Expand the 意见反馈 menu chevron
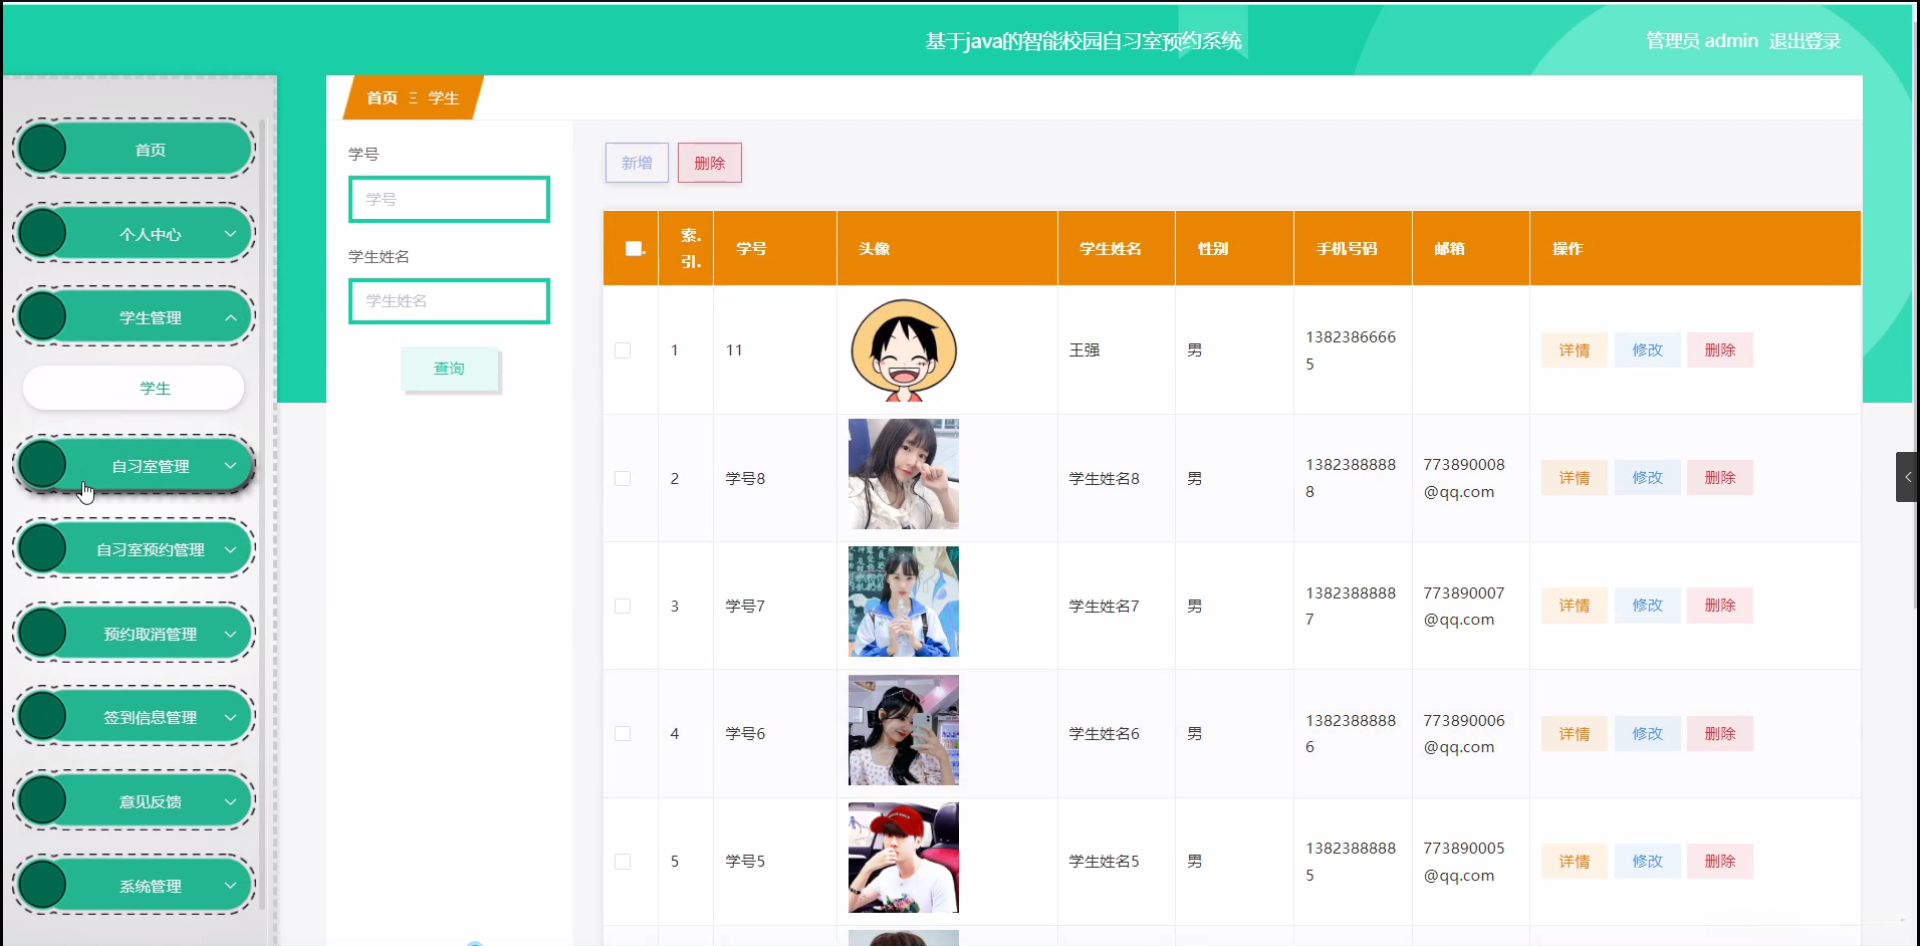This screenshot has width=1920, height=946. (230, 801)
